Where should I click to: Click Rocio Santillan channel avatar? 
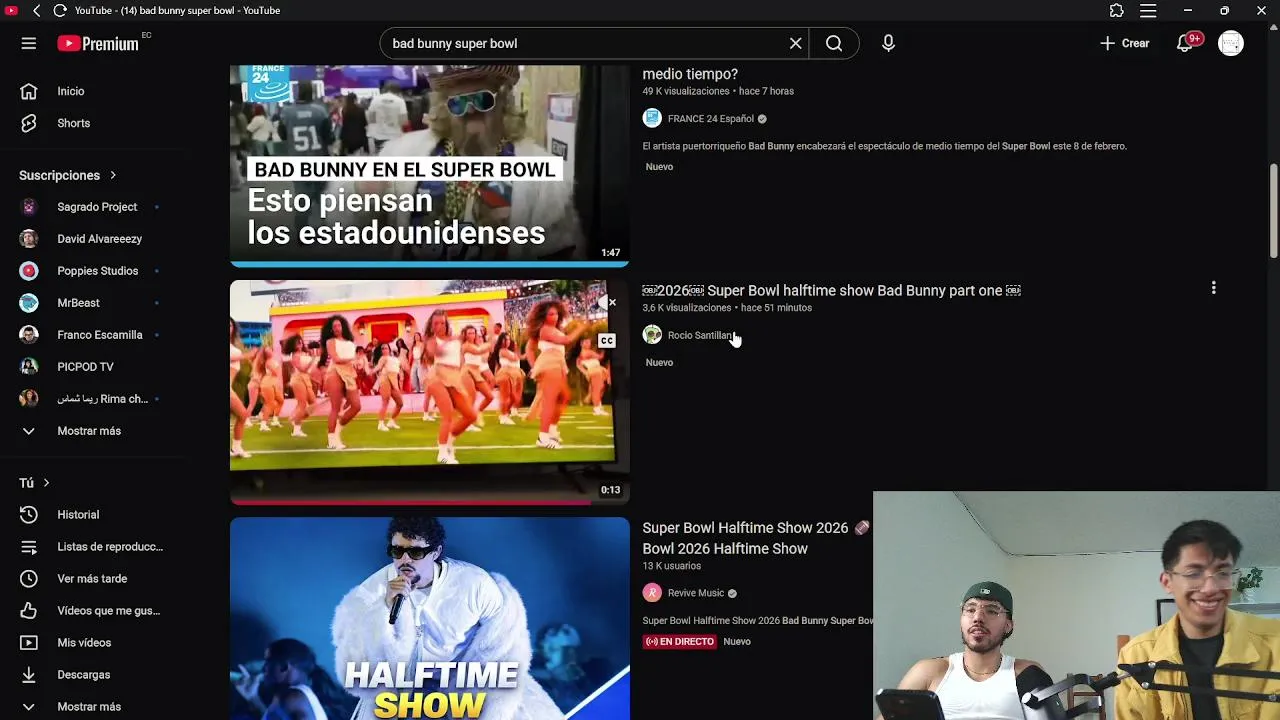pyautogui.click(x=652, y=335)
